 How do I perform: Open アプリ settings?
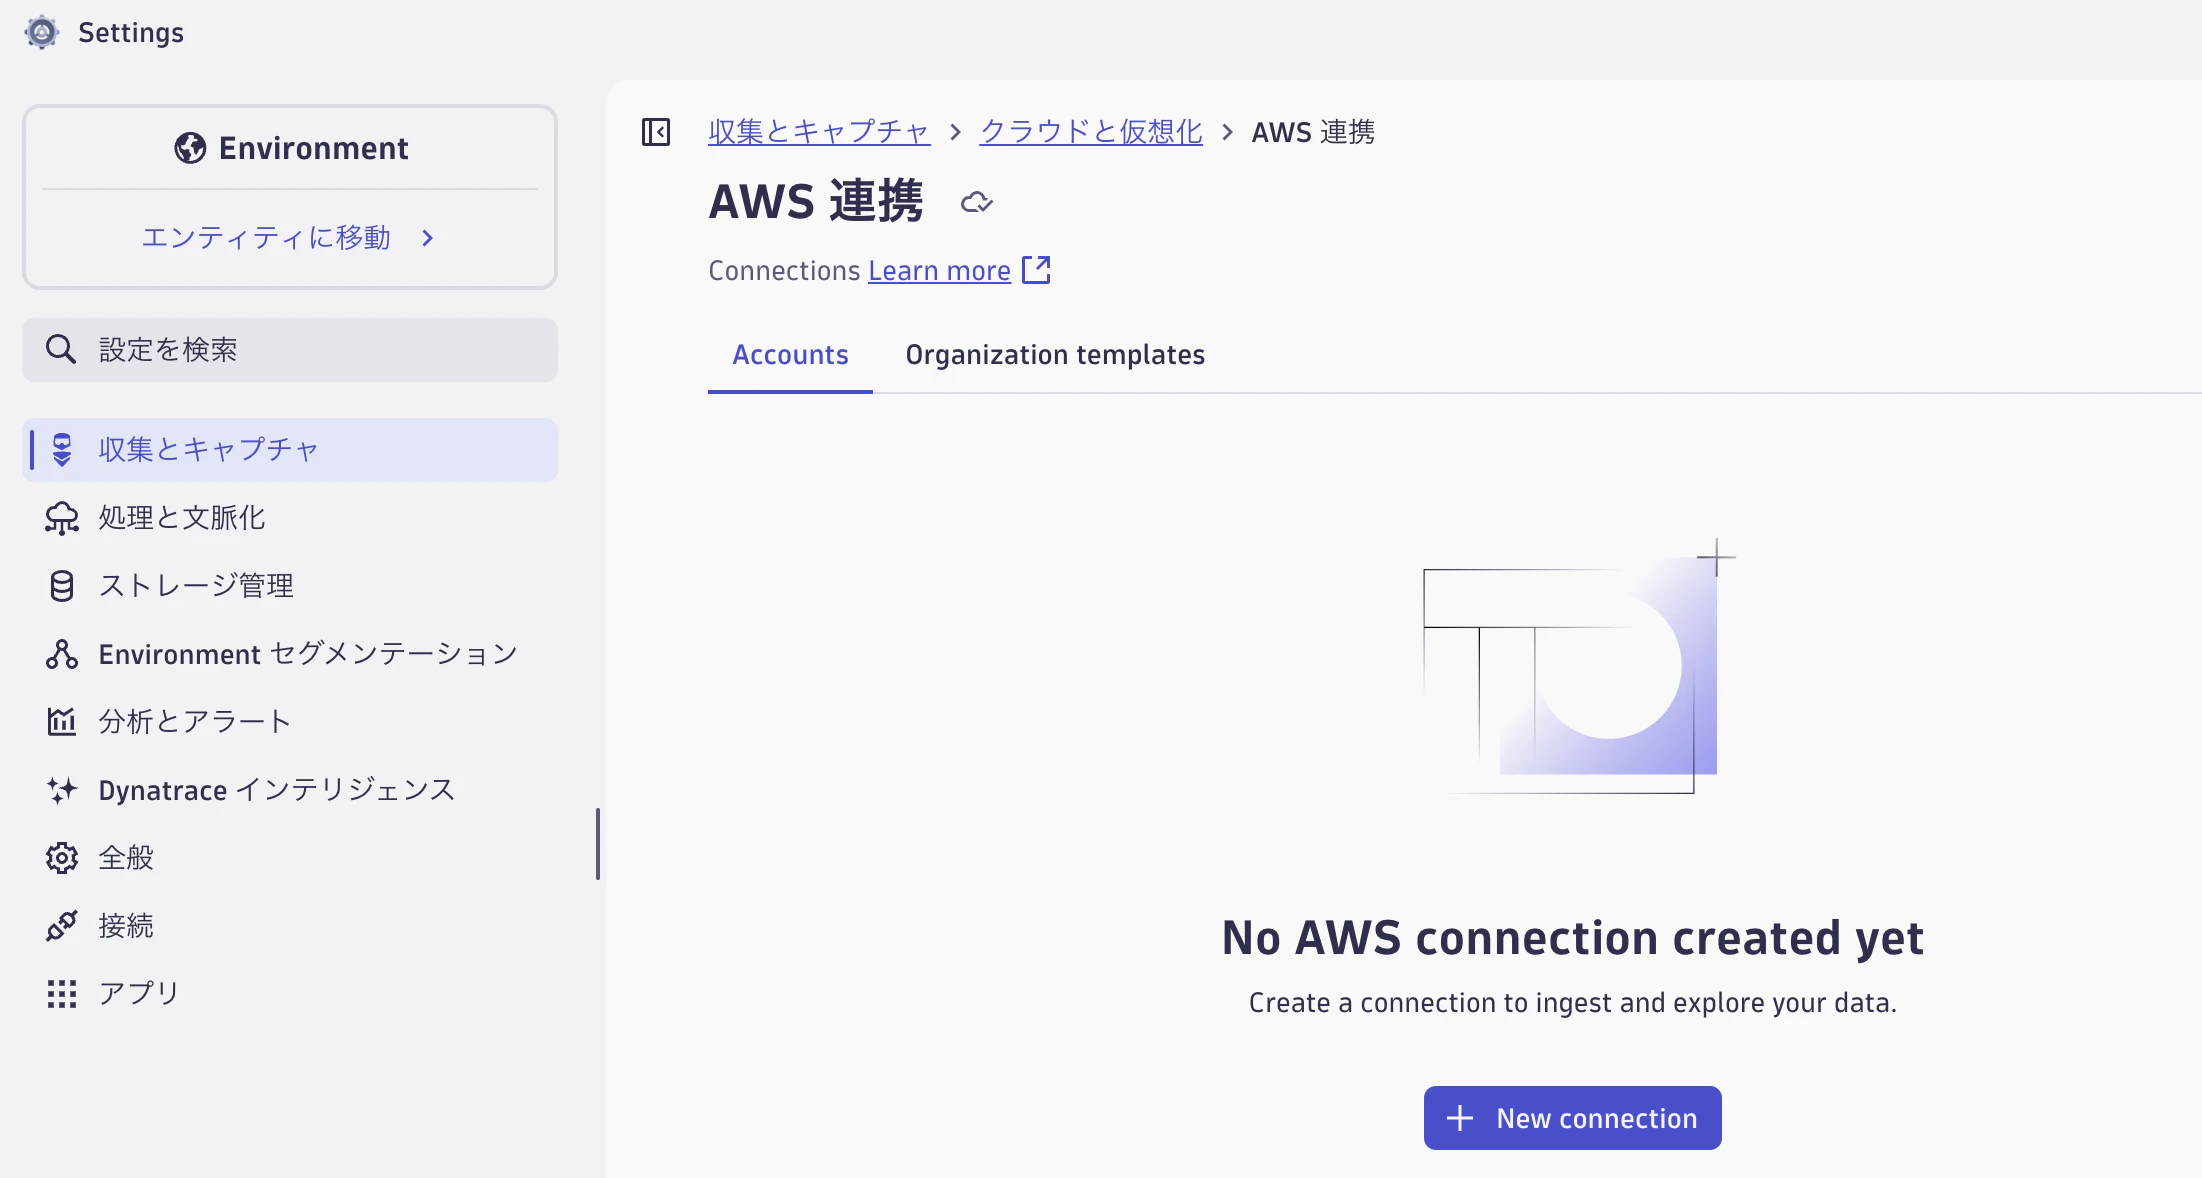(290, 994)
